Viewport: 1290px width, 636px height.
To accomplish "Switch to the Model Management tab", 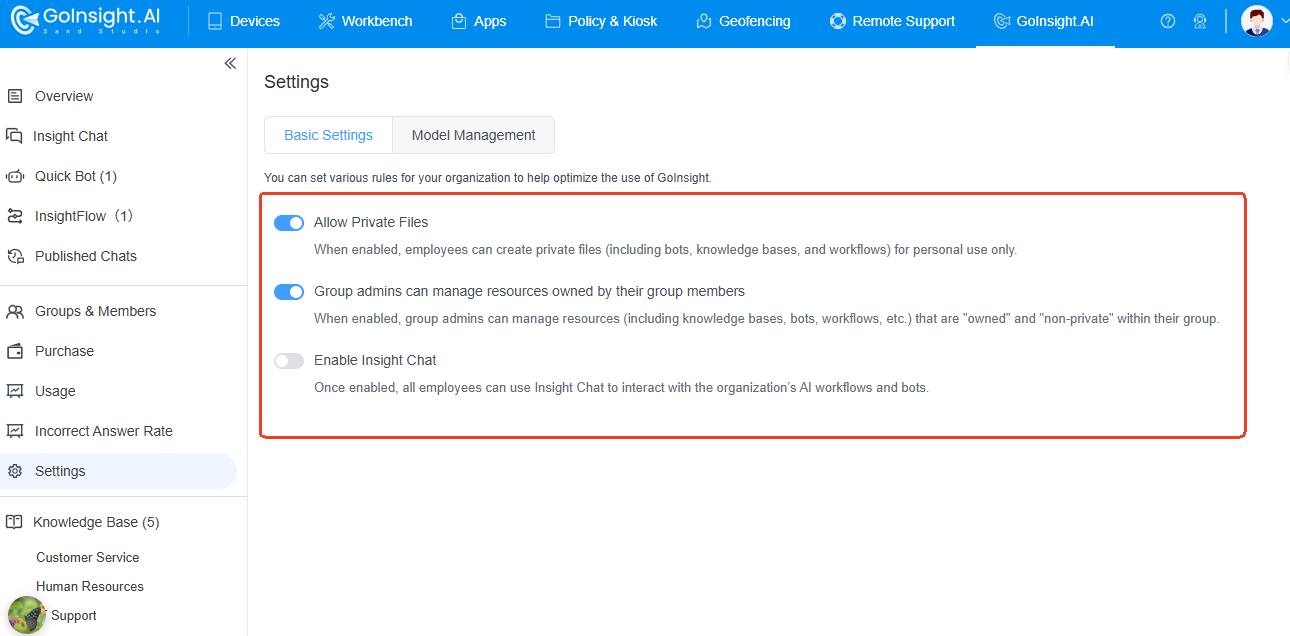I will (x=473, y=135).
